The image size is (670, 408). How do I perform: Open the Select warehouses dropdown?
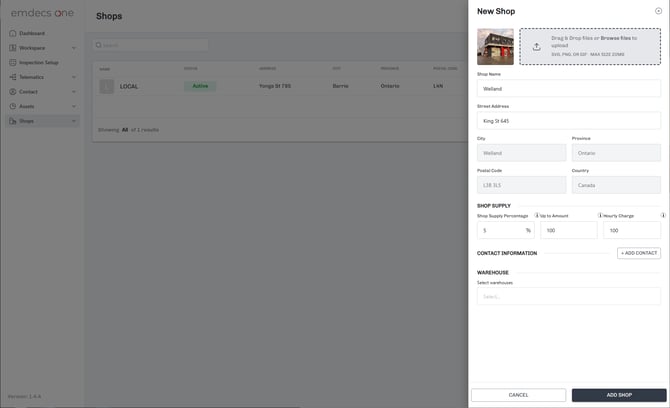(569, 296)
